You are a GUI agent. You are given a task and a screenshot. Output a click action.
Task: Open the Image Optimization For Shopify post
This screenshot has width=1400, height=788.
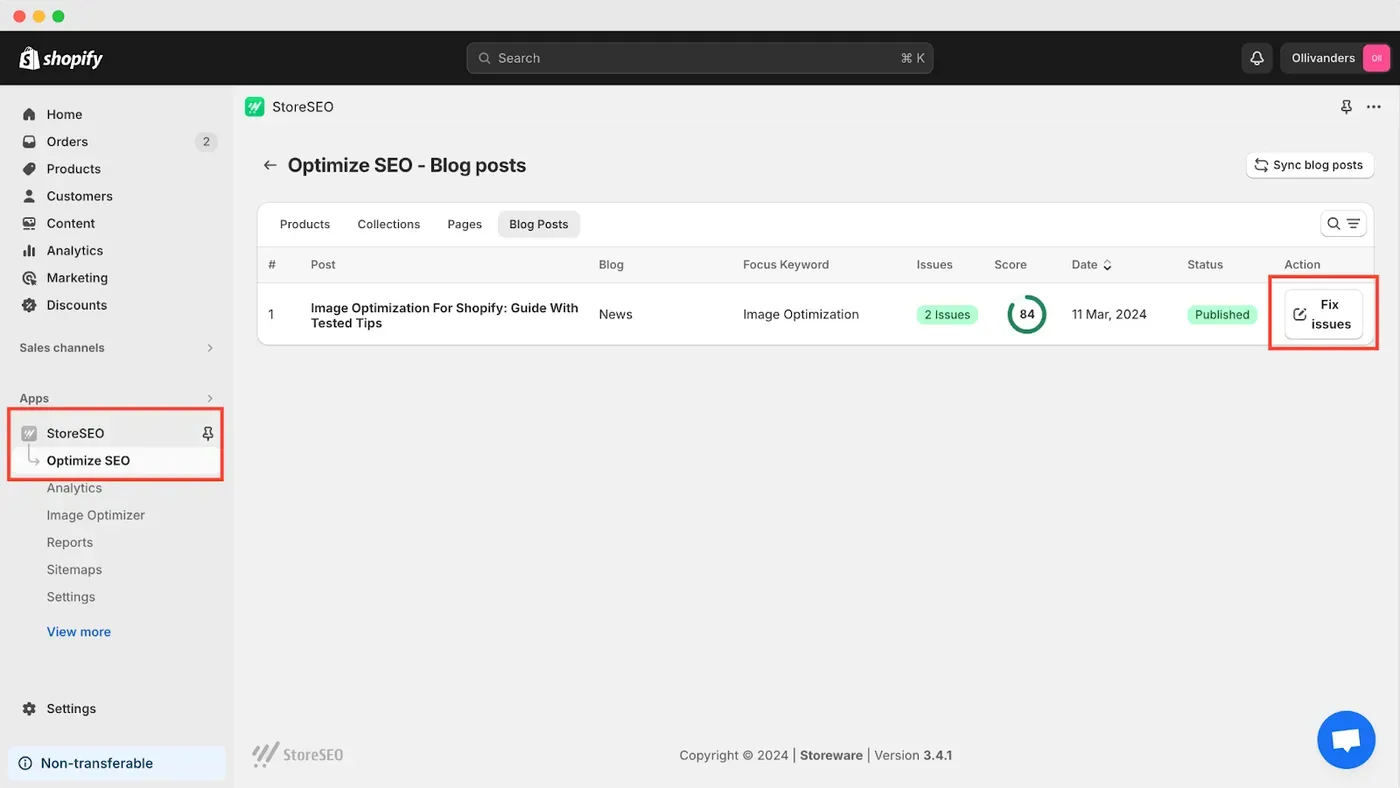point(444,315)
